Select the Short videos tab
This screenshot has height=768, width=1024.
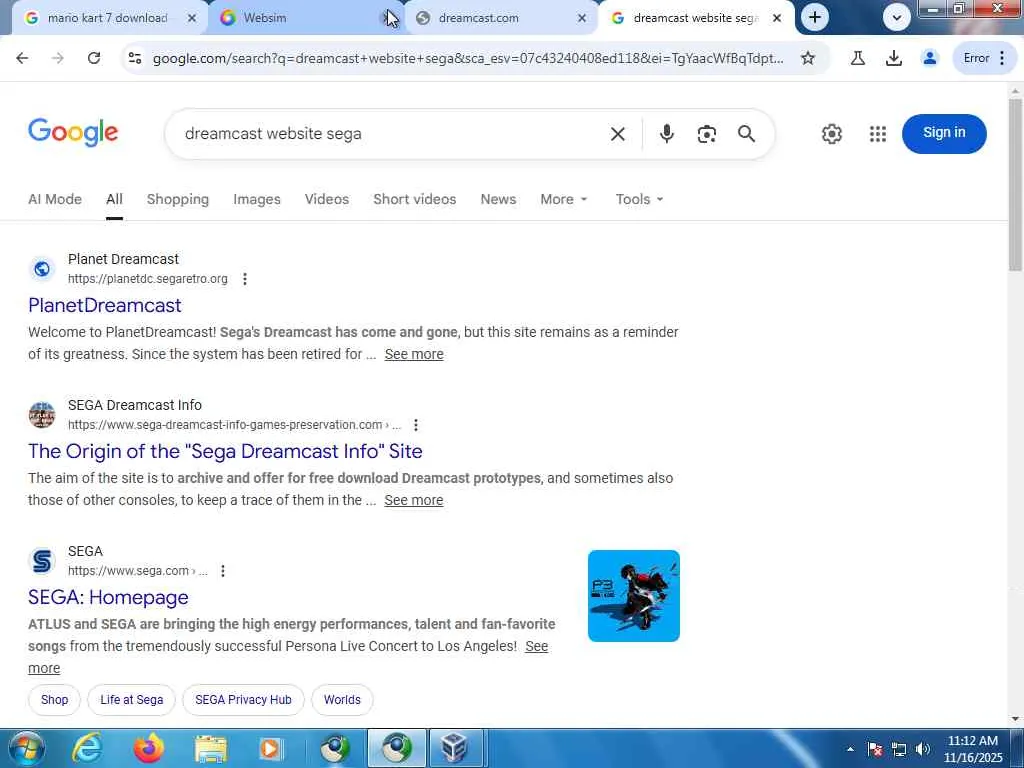tap(415, 199)
